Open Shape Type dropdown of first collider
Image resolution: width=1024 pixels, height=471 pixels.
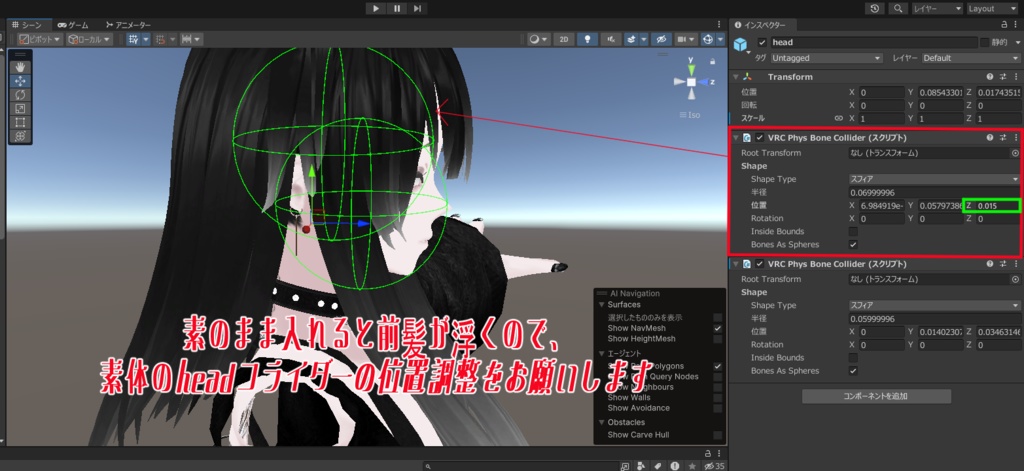coord(934,179)
